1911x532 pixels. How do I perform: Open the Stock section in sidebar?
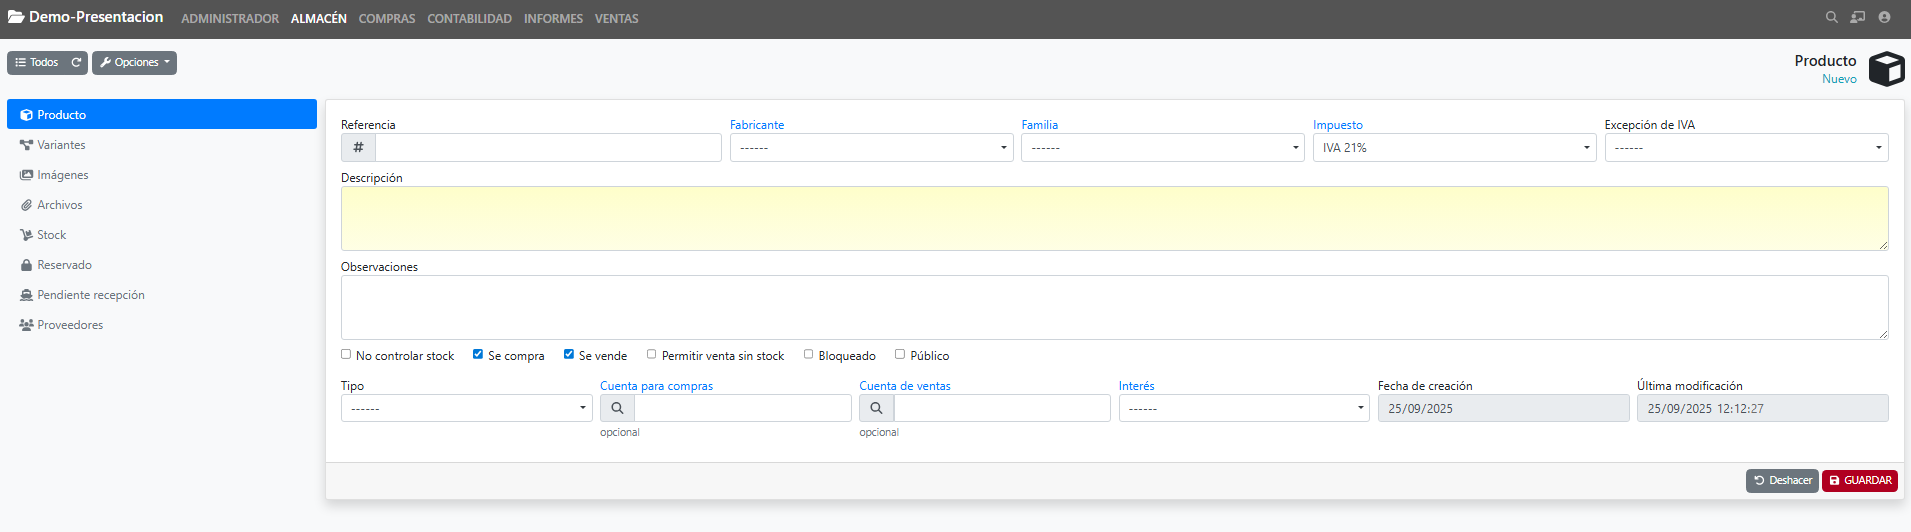pos(51,235)
